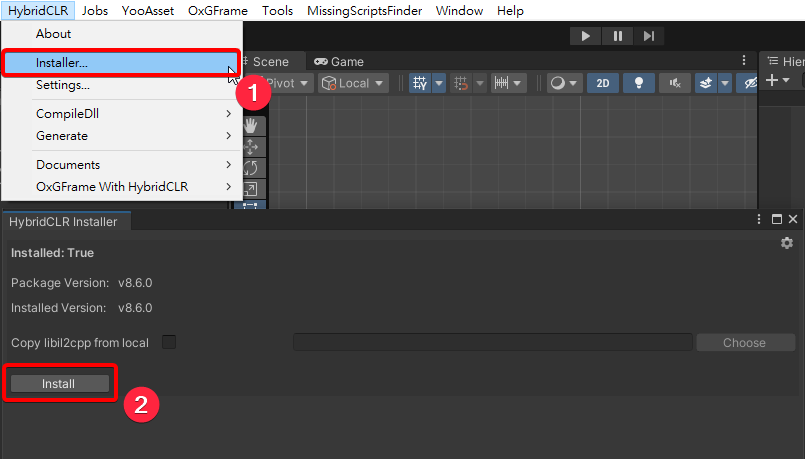Click the libil2cpp path input field
This screenshot has width=805, height=459.
point(492,342)
